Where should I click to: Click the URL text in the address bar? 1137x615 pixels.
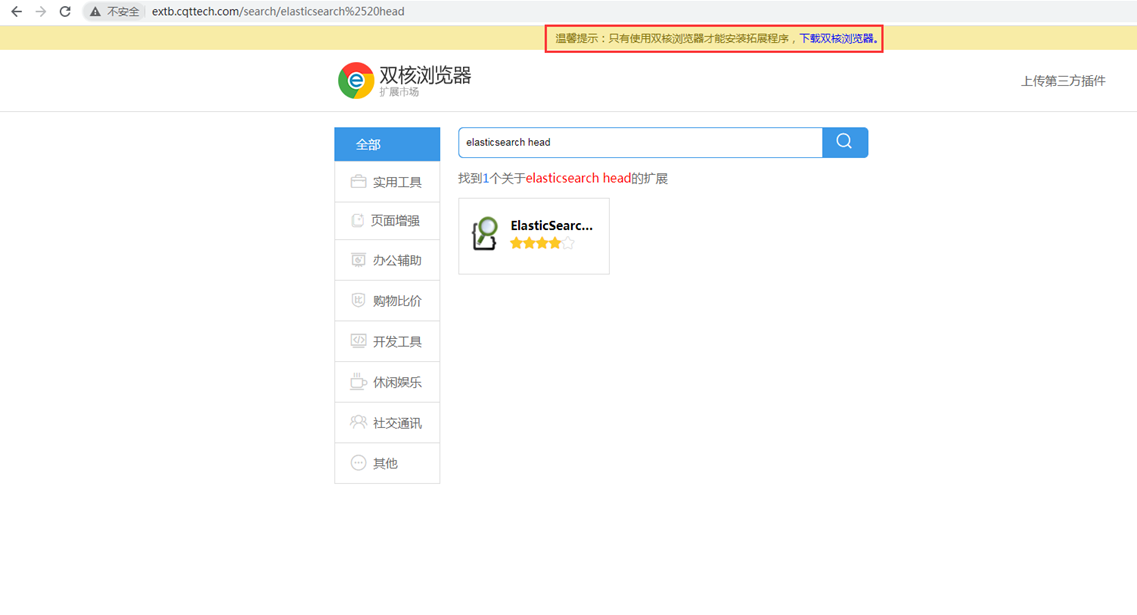[x=278, y=12]
